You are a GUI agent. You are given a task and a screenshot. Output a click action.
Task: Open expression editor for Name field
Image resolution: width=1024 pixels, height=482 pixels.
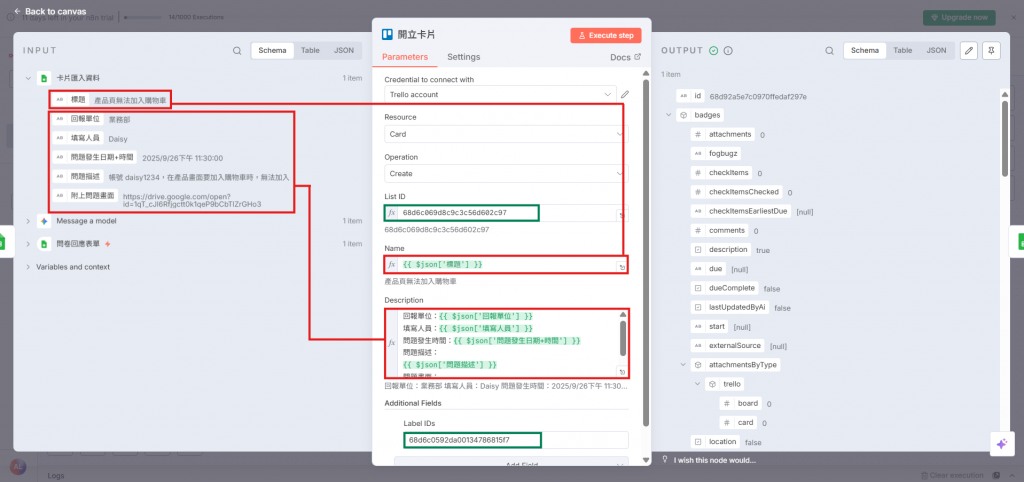(622, 268)
